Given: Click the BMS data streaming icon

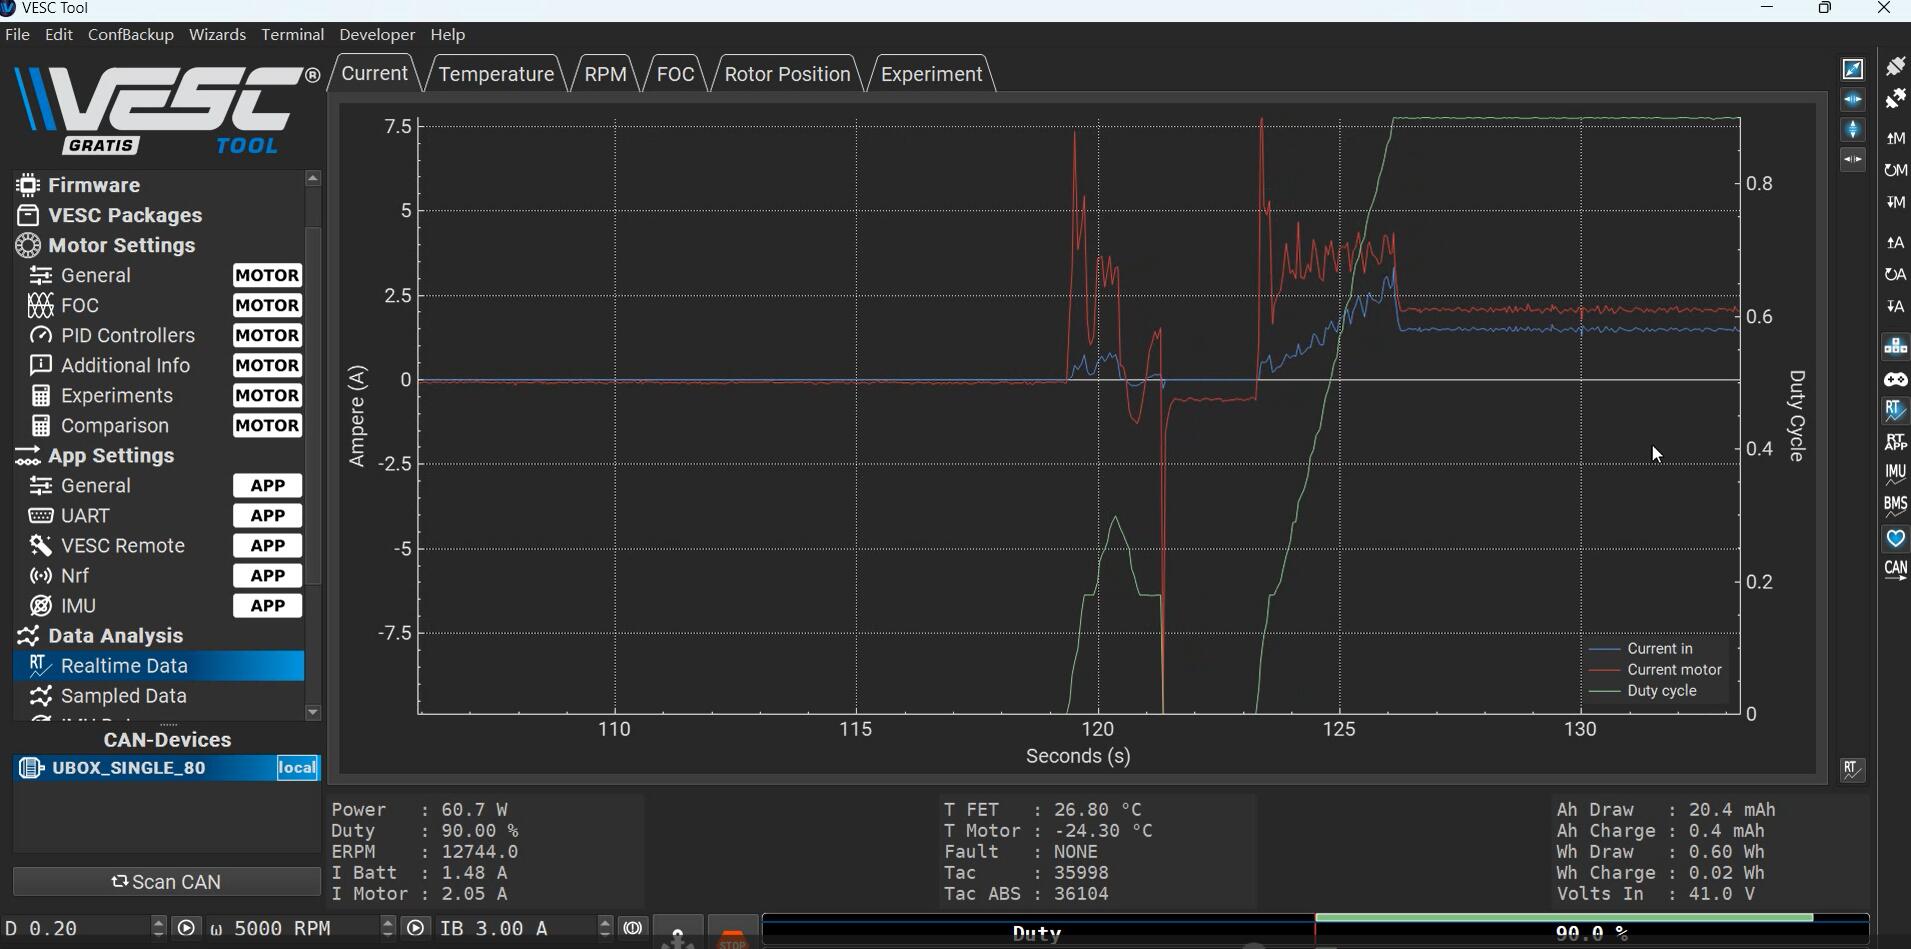Looking at the screenshot, I should (1895, 505).
